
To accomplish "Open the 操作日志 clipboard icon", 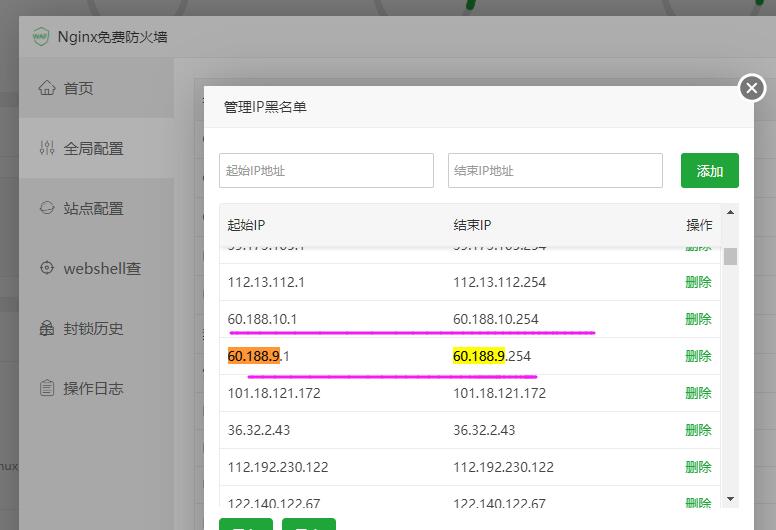I will [47, 388].
